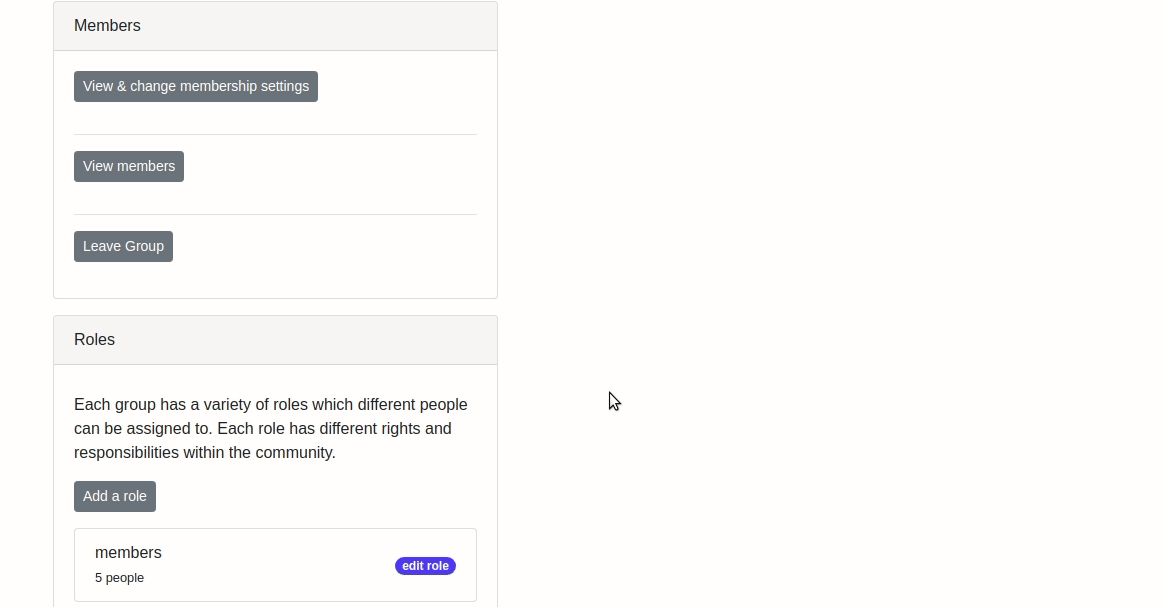1164x607 pixels.
Task: Click the Members heading text
Action: 108,26
